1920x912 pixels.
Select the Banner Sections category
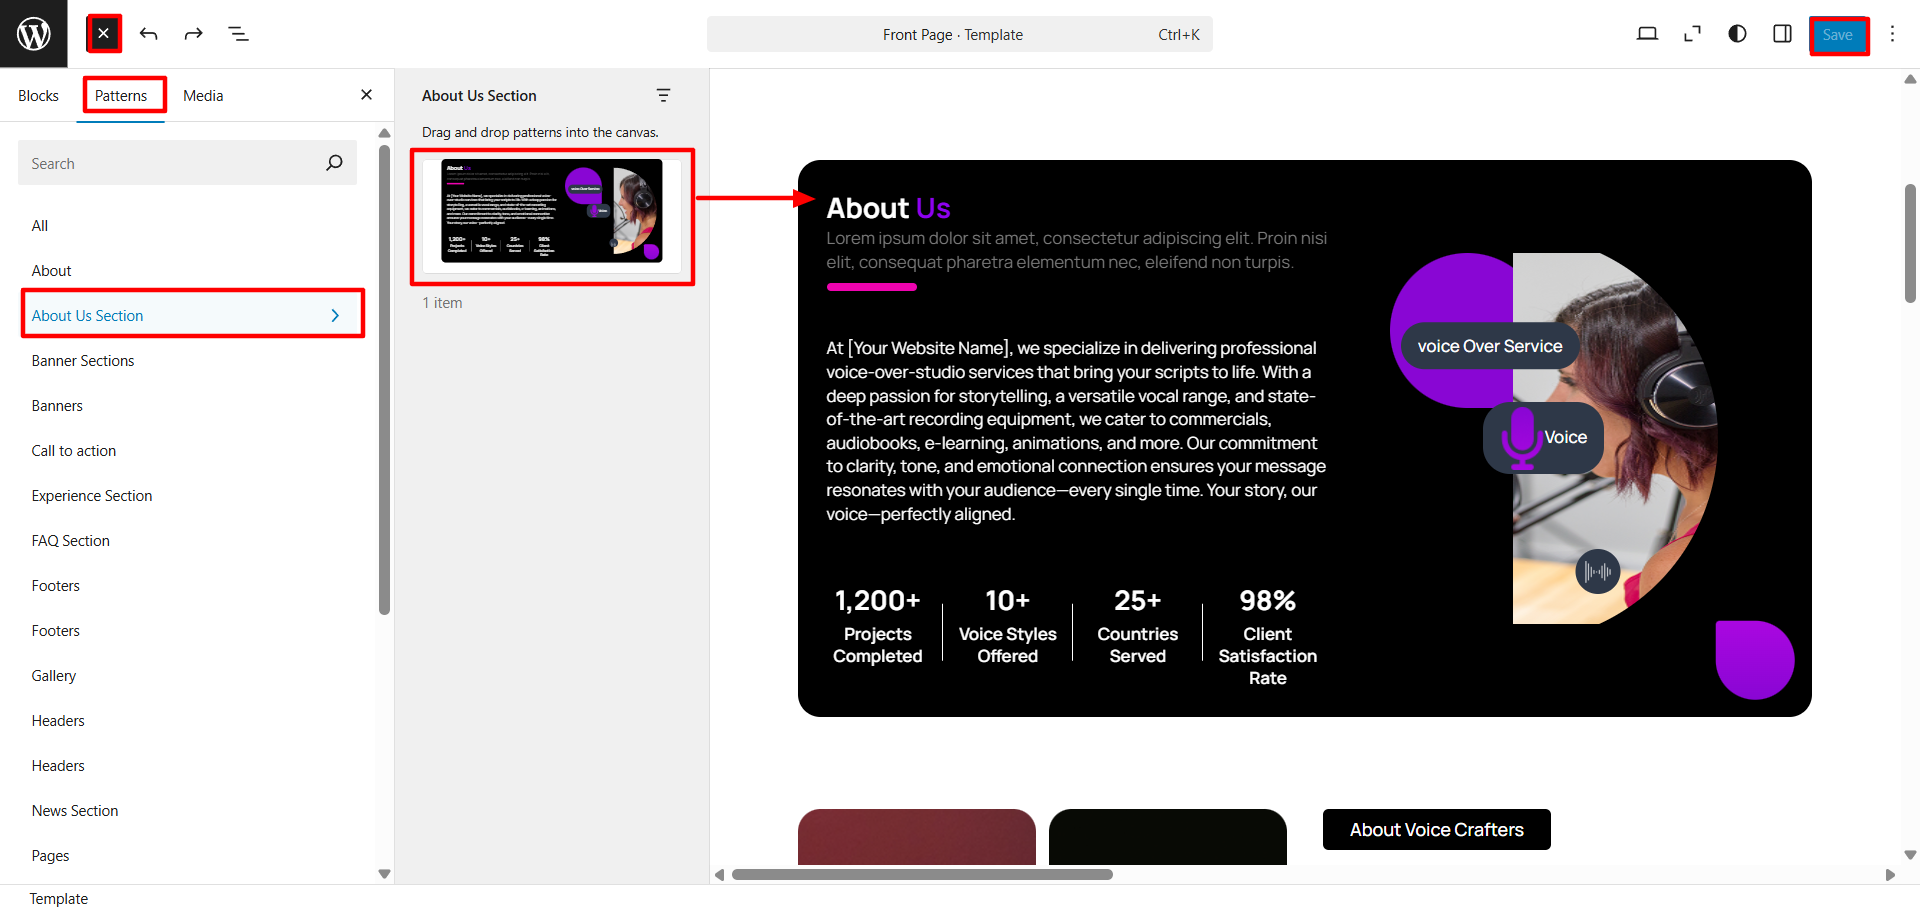[83, 361]
